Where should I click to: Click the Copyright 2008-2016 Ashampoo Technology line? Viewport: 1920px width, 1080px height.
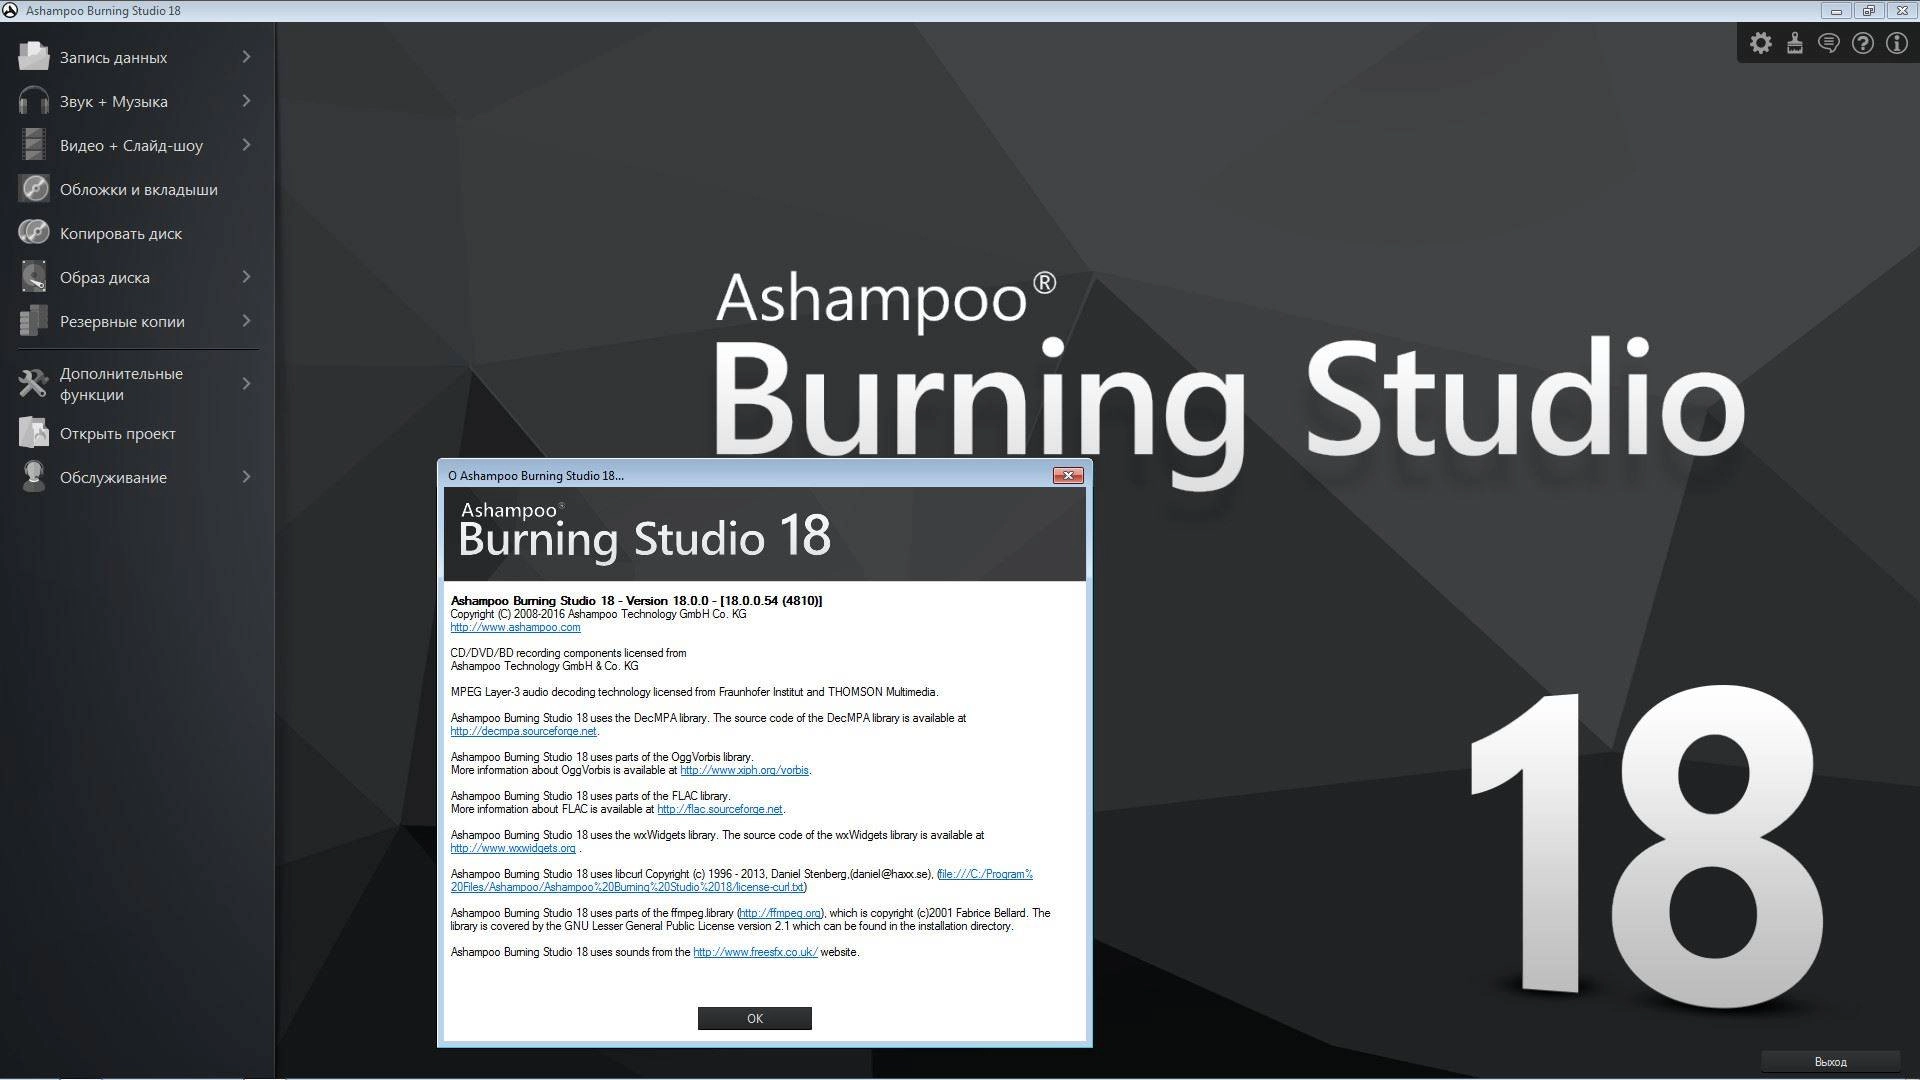[598, 614]
